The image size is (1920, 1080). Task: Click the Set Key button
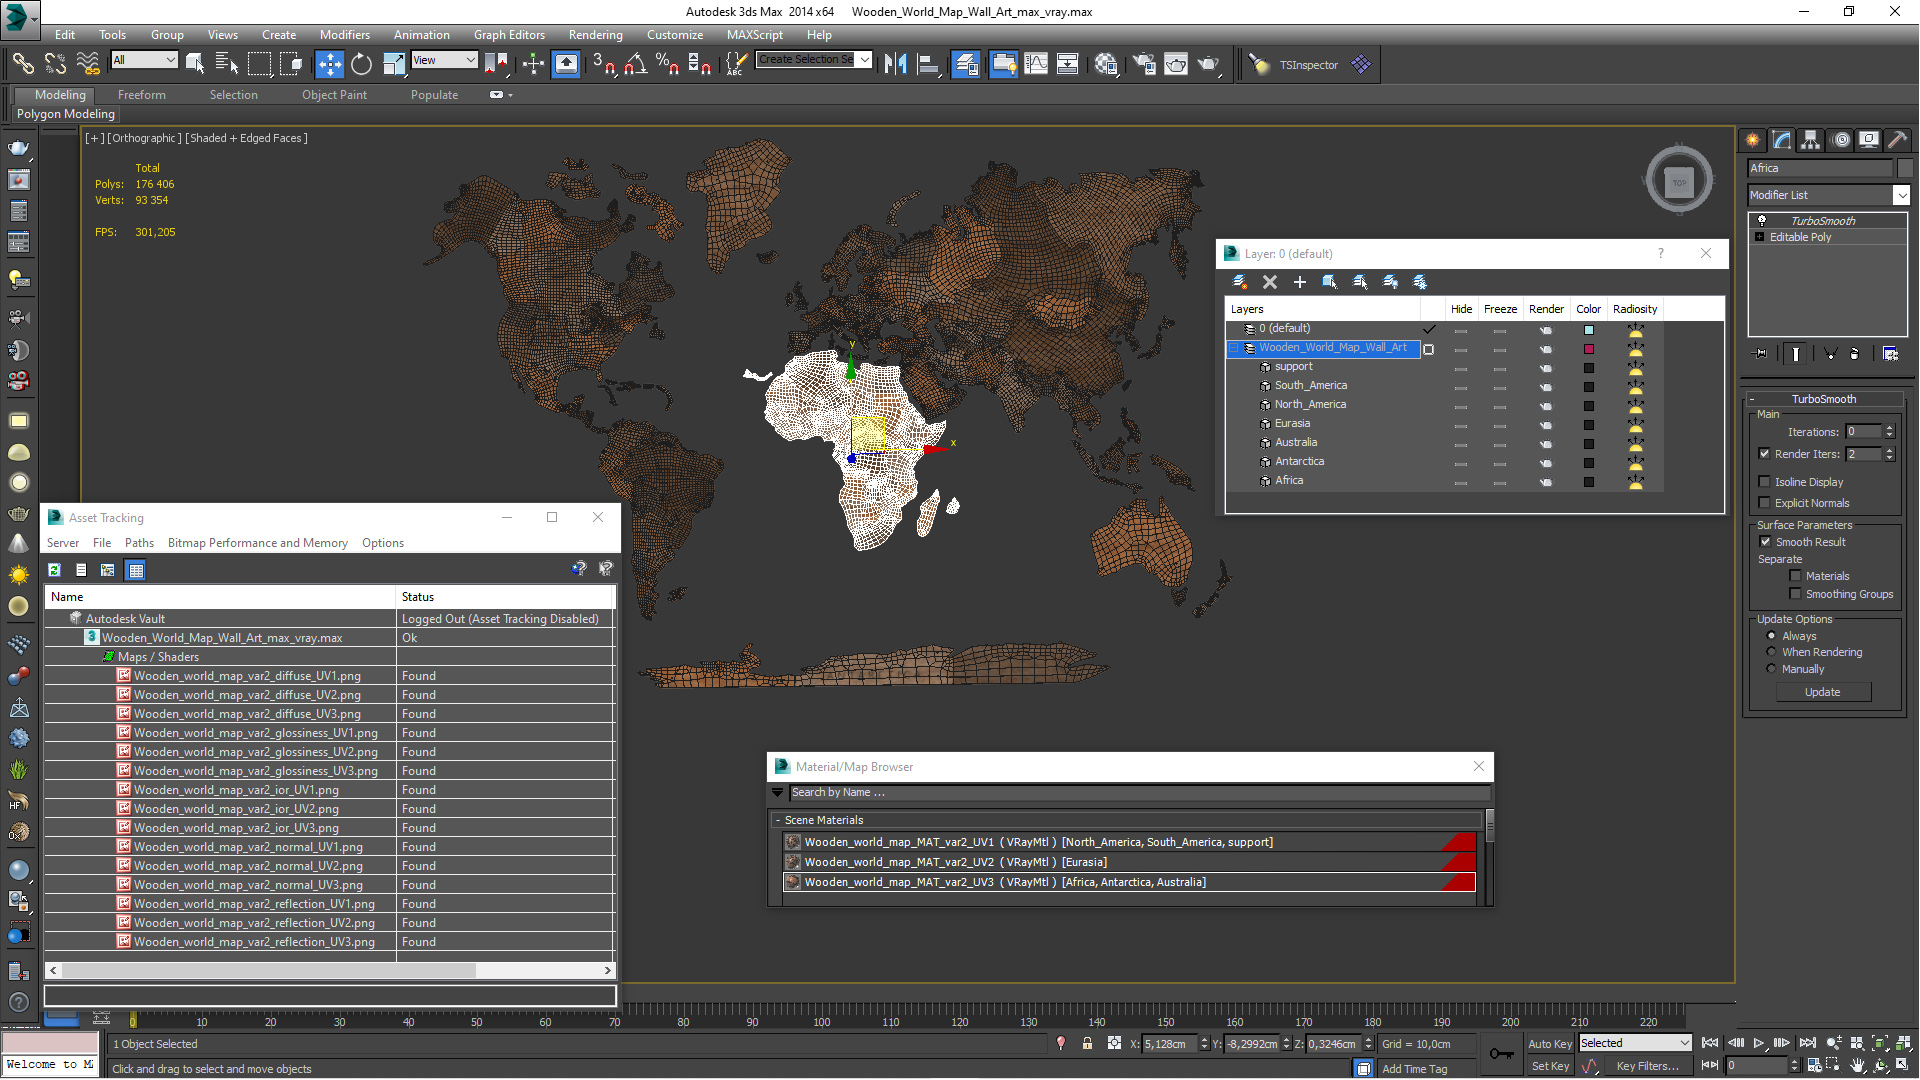click(x=1550, y=1066)
